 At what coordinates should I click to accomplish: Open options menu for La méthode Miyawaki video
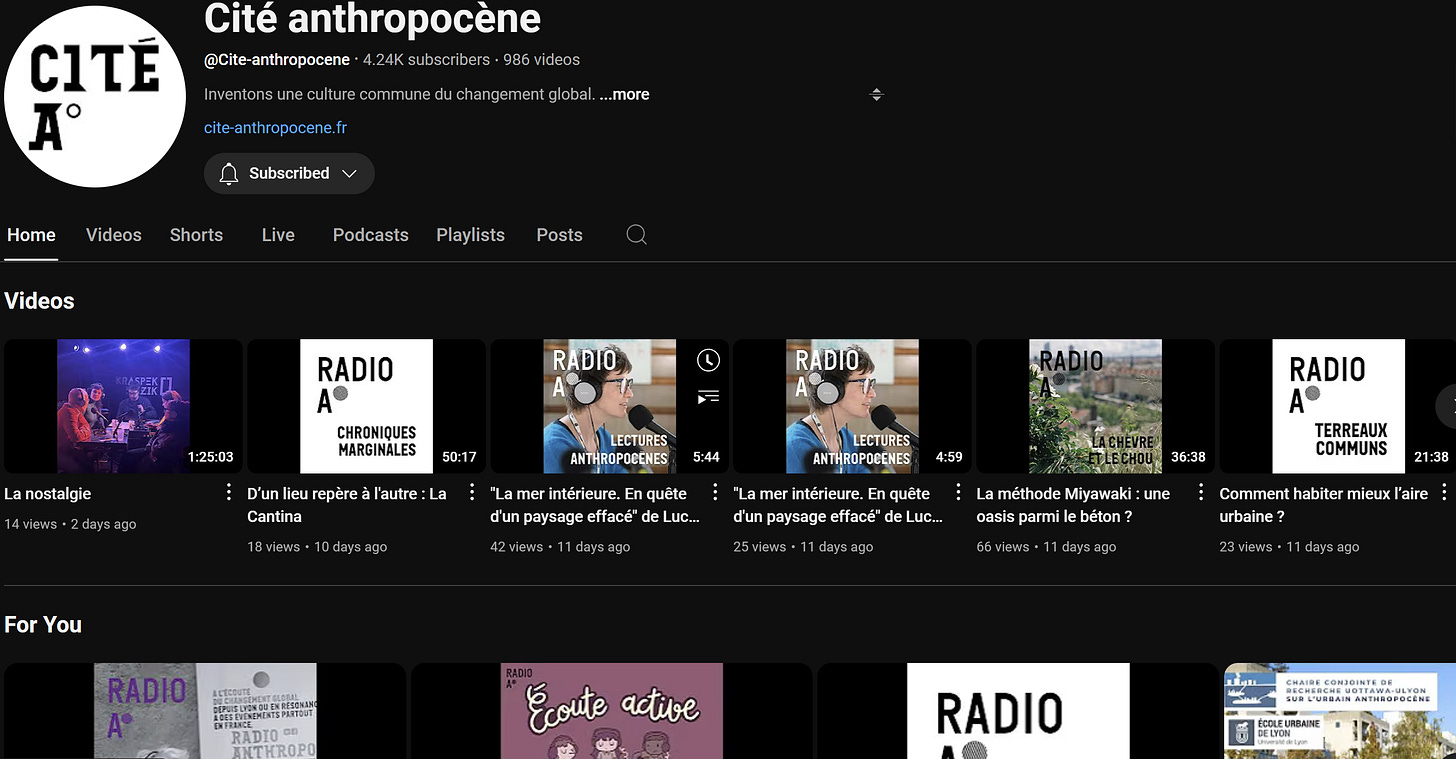[1200, 493]
